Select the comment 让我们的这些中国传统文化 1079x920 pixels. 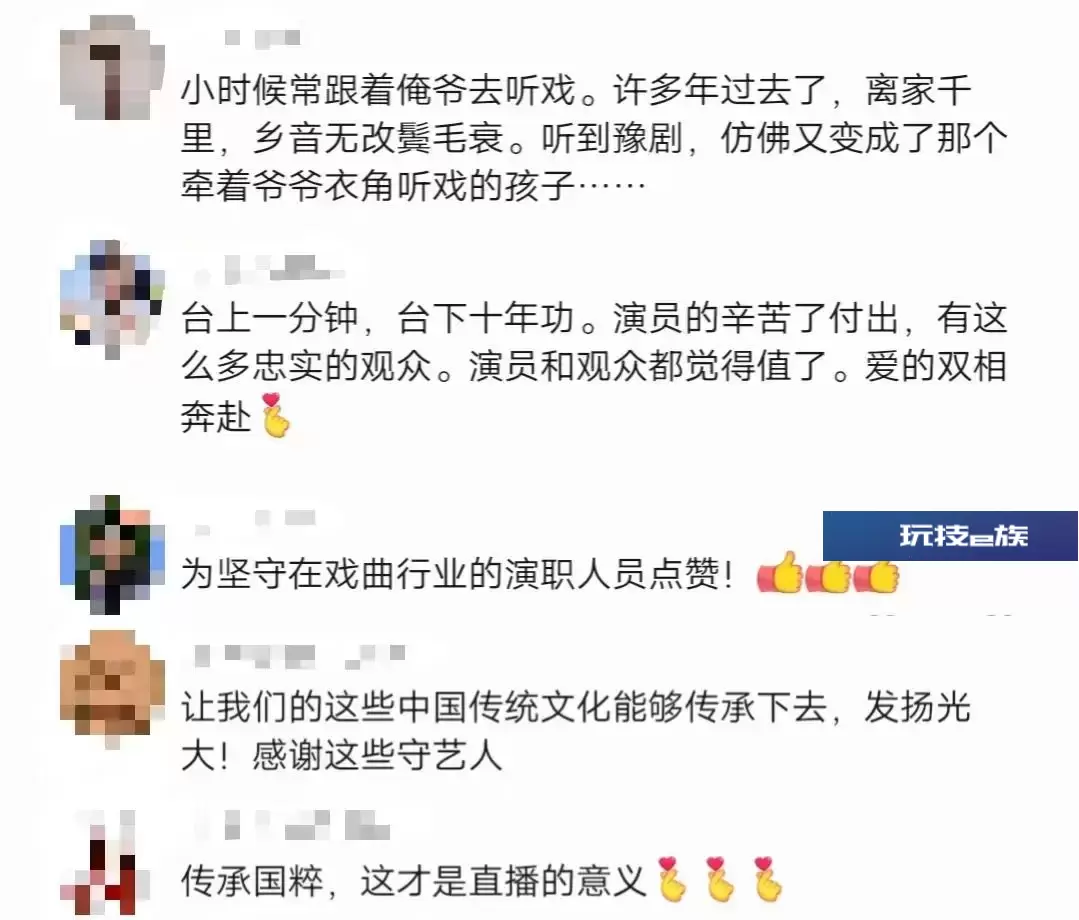(x=576, y=731)
